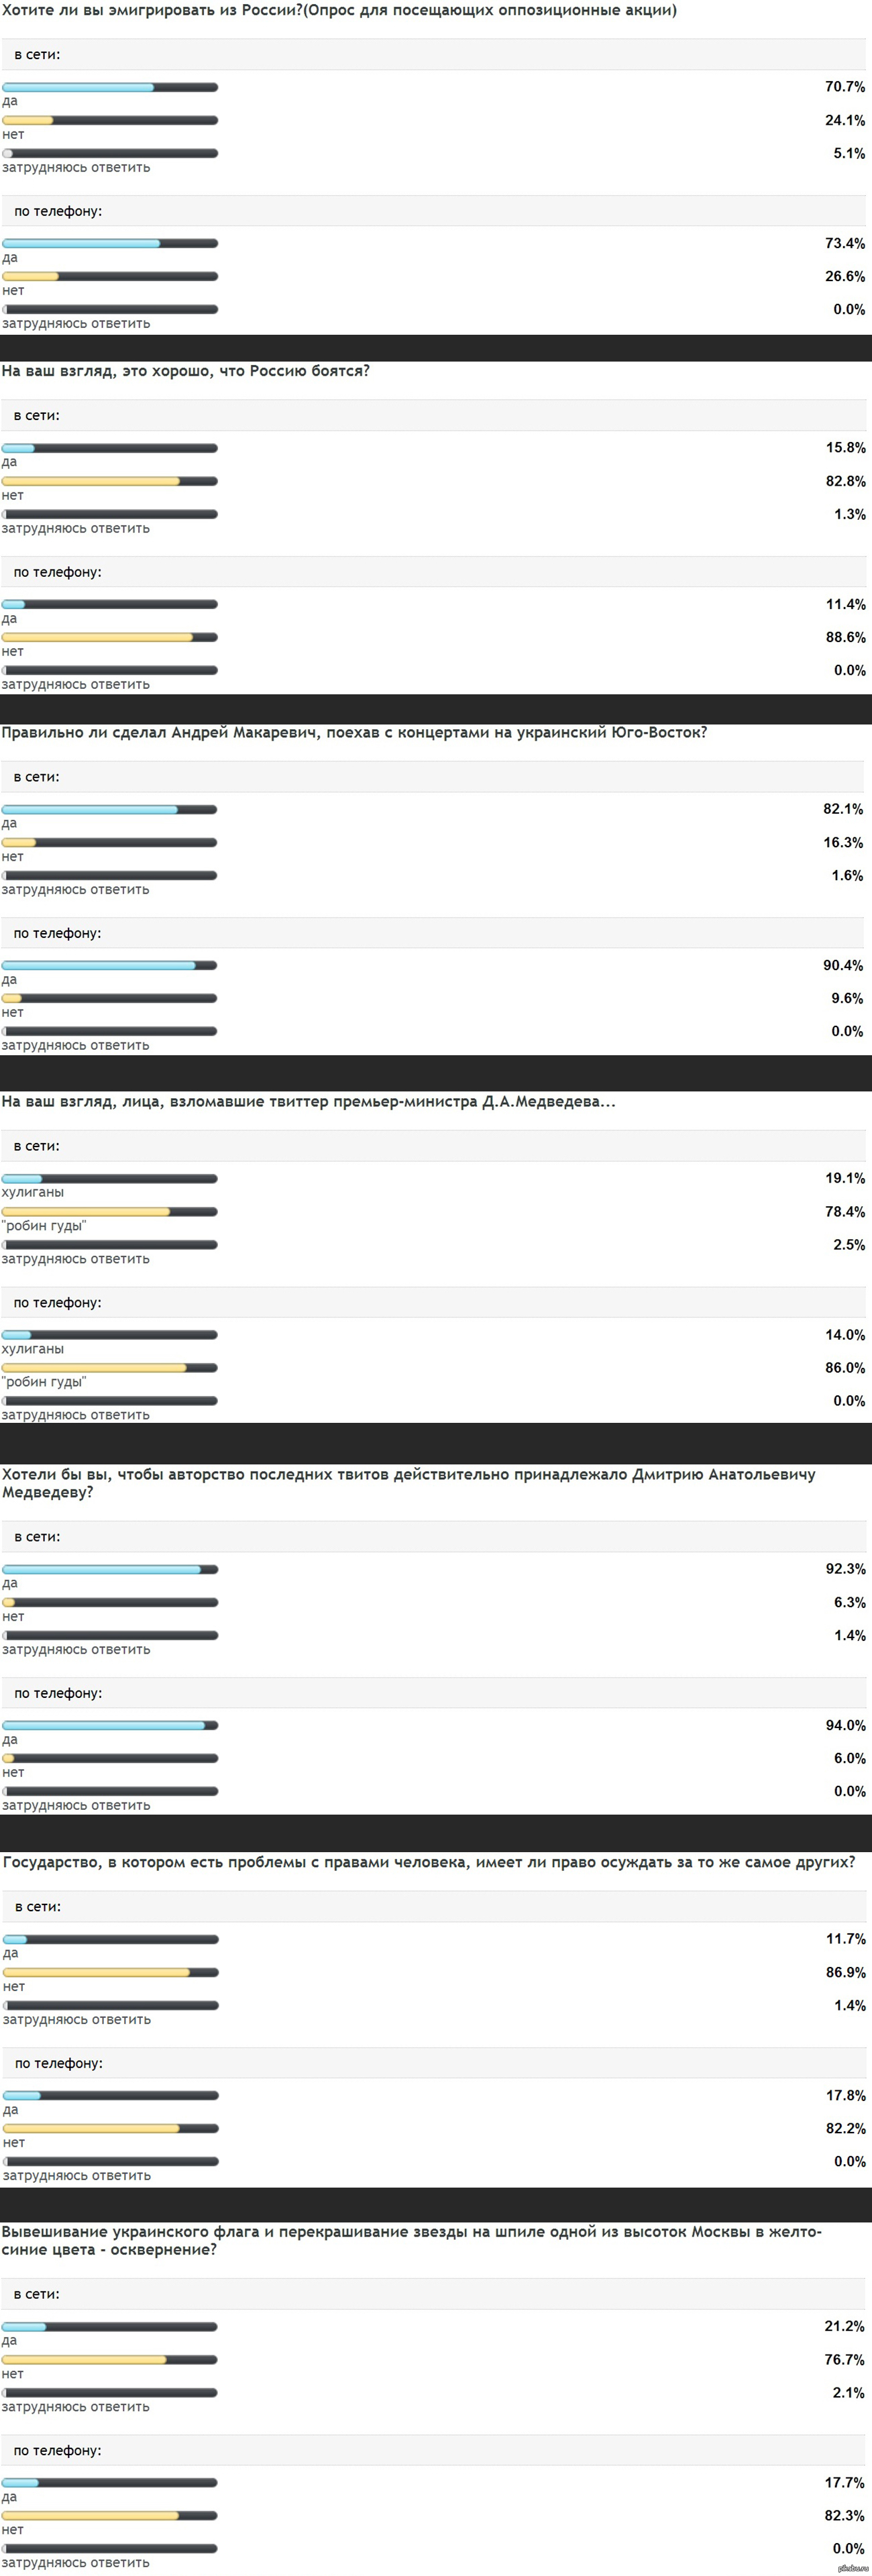
Task: Click the 14.0% 'хулиганы' phone result value
Action: pyautogui.click(x=844, y=1335)
